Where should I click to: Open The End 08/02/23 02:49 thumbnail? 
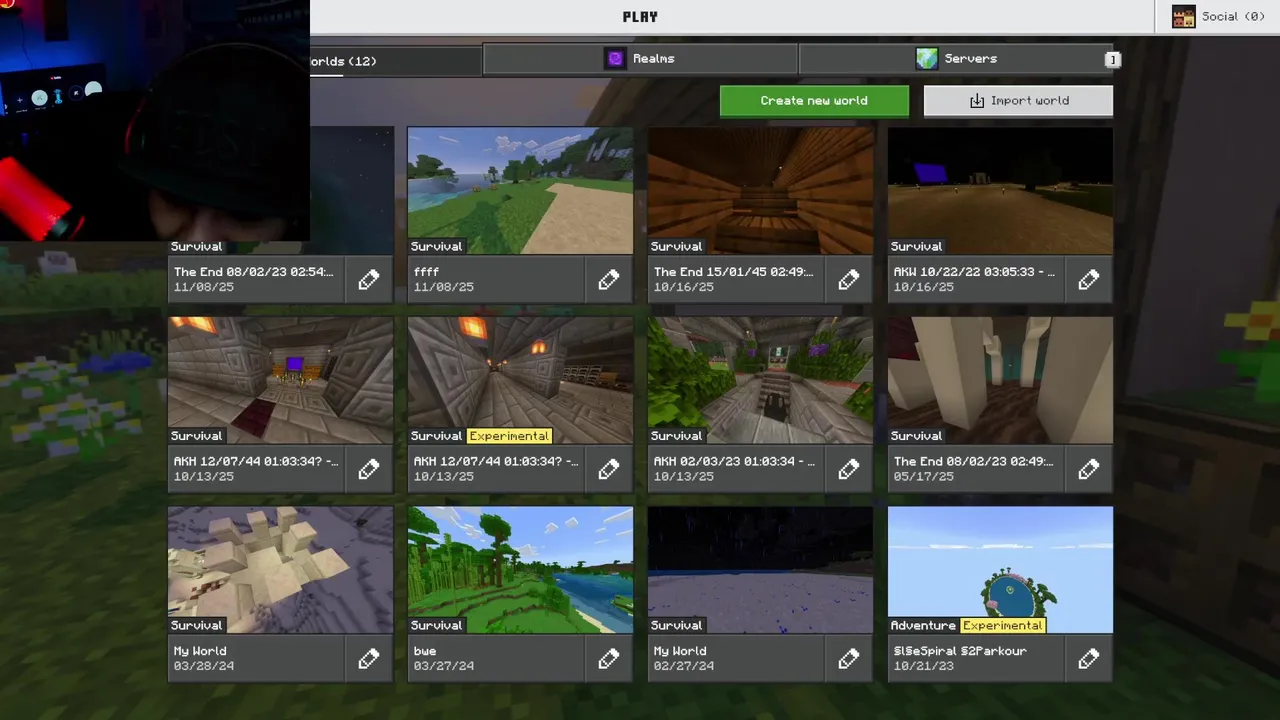[1000, 380]
